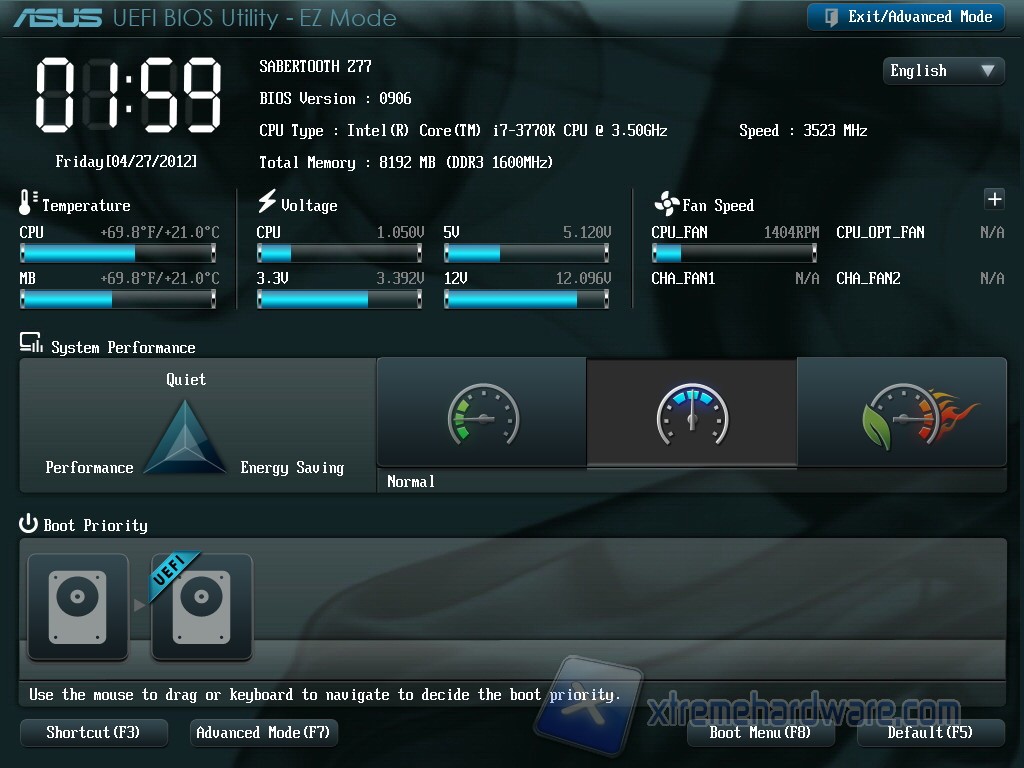This screenshot has width=1024, height=768.
Task: Open the Shortcut(F3) list
Action: [x=93, y=733]
